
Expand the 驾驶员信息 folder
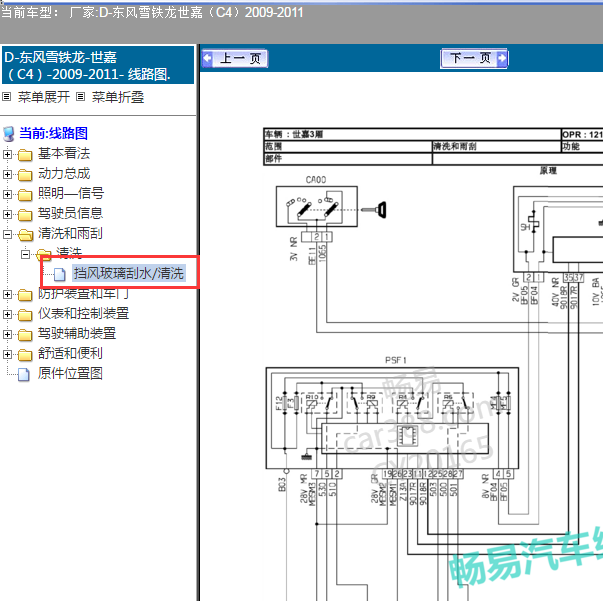7,214
